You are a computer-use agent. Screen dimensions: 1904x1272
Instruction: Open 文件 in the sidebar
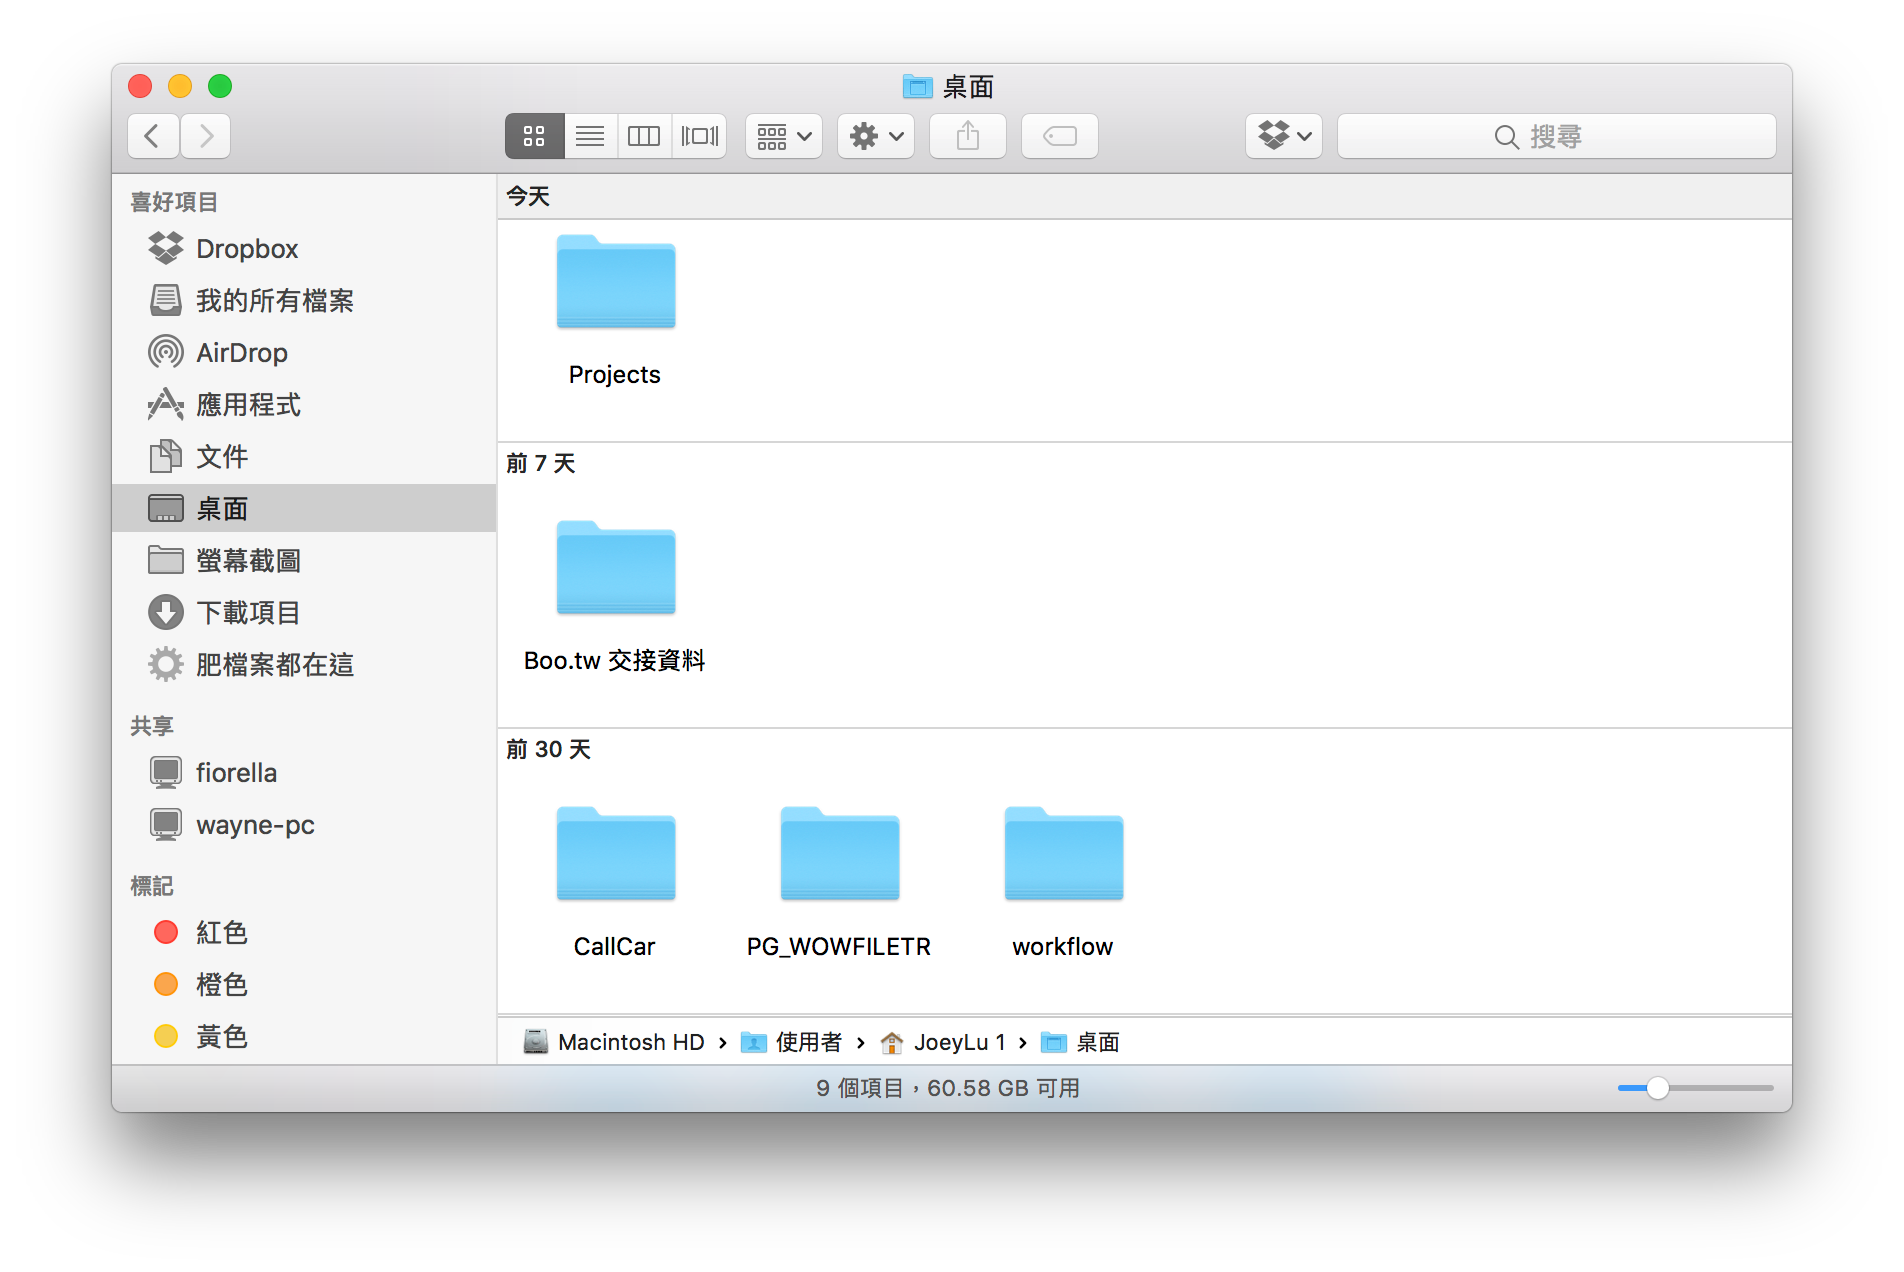(304, 456)
